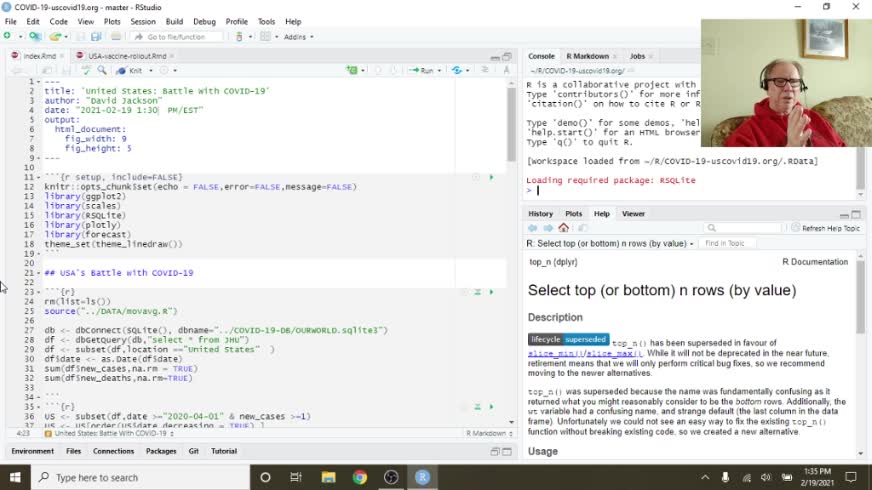Image resolution: width=872 pixels, height=490 pixels.
Task: Open File Explorer from taskbar
Action: (328, 477)
